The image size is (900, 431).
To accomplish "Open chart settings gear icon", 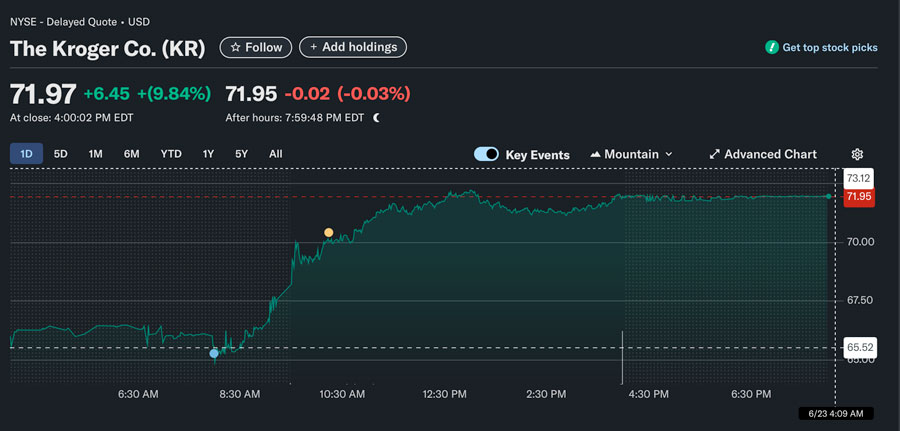I will 857,154.
